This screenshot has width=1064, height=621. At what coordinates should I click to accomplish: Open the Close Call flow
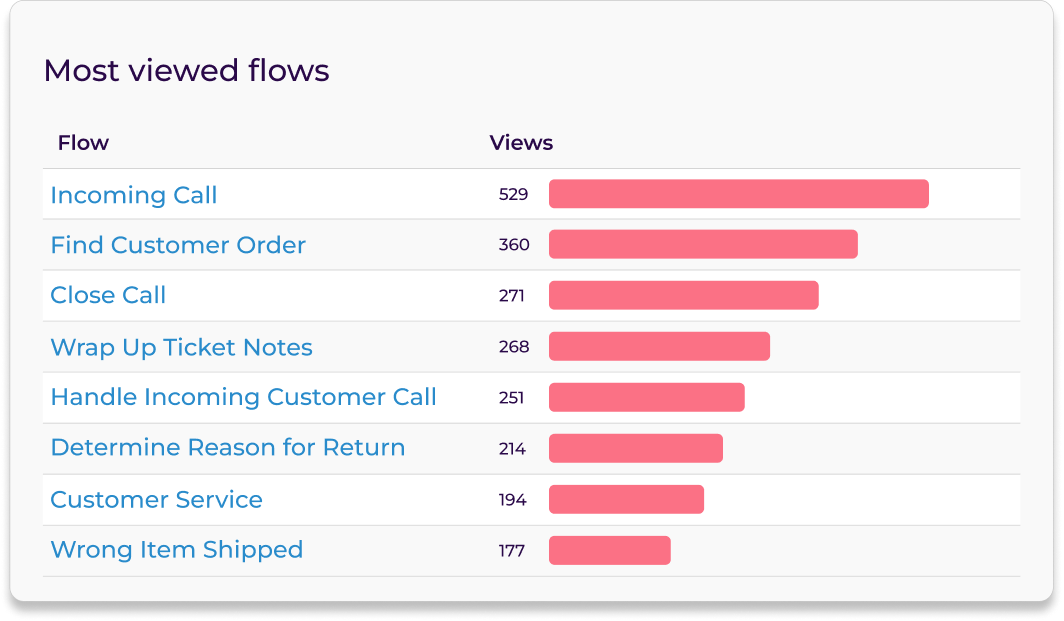pos(108,295)
